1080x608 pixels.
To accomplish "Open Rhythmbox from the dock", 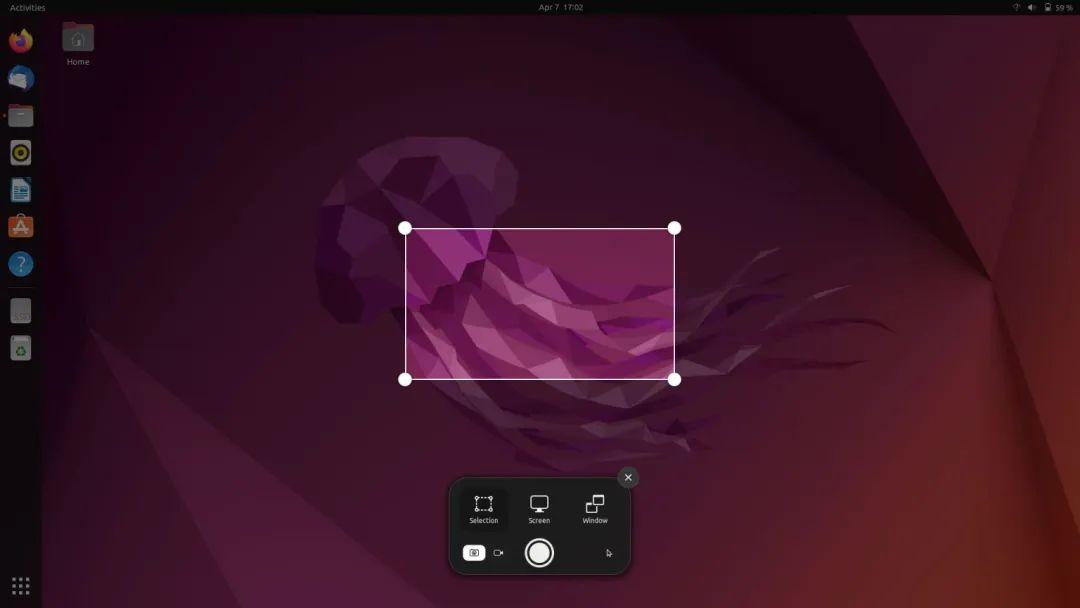I will (x=21, y=152).
